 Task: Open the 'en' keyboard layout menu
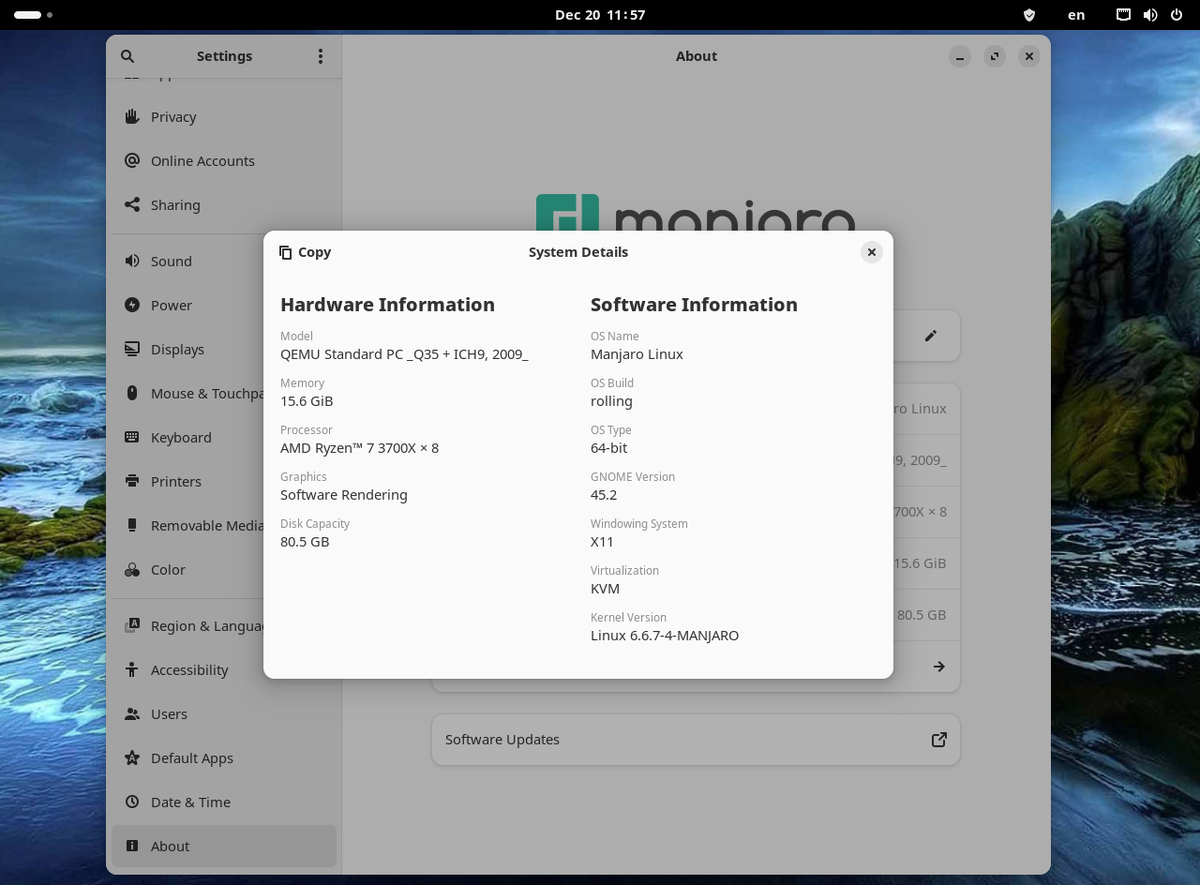pyautogui.click(x=1076, y=15)
